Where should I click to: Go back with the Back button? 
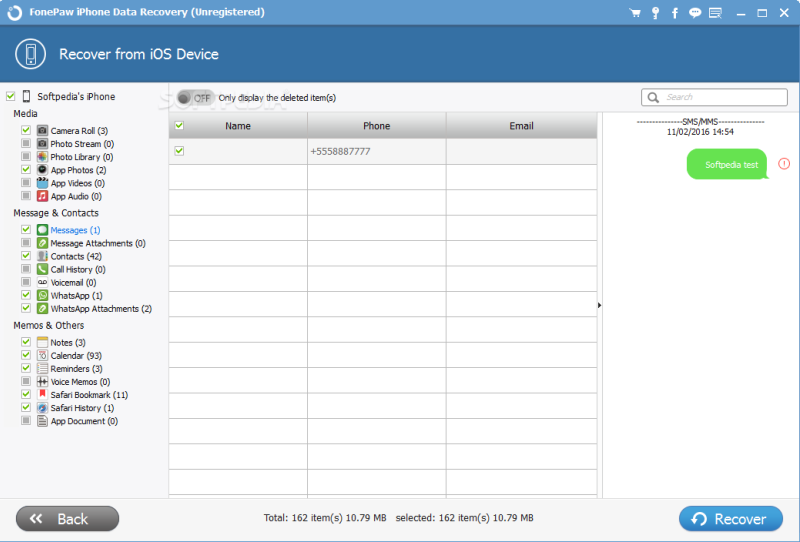tap(67, 519)
